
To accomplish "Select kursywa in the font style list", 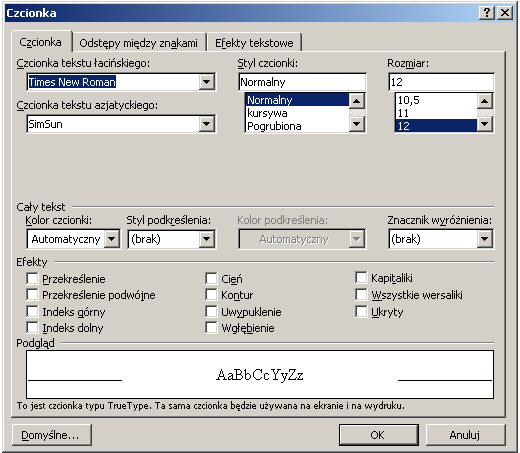I will coord(297,113).
